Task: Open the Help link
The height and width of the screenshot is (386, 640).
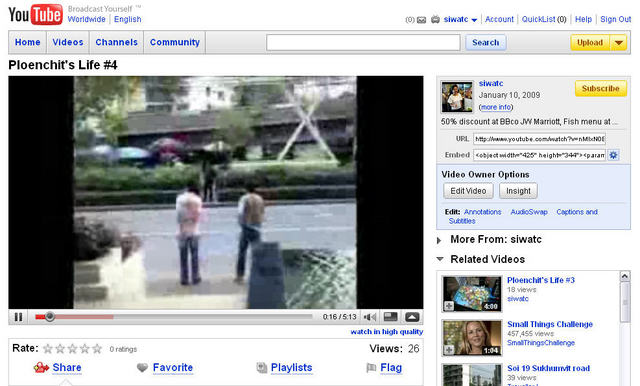Action: click(583, 19)
